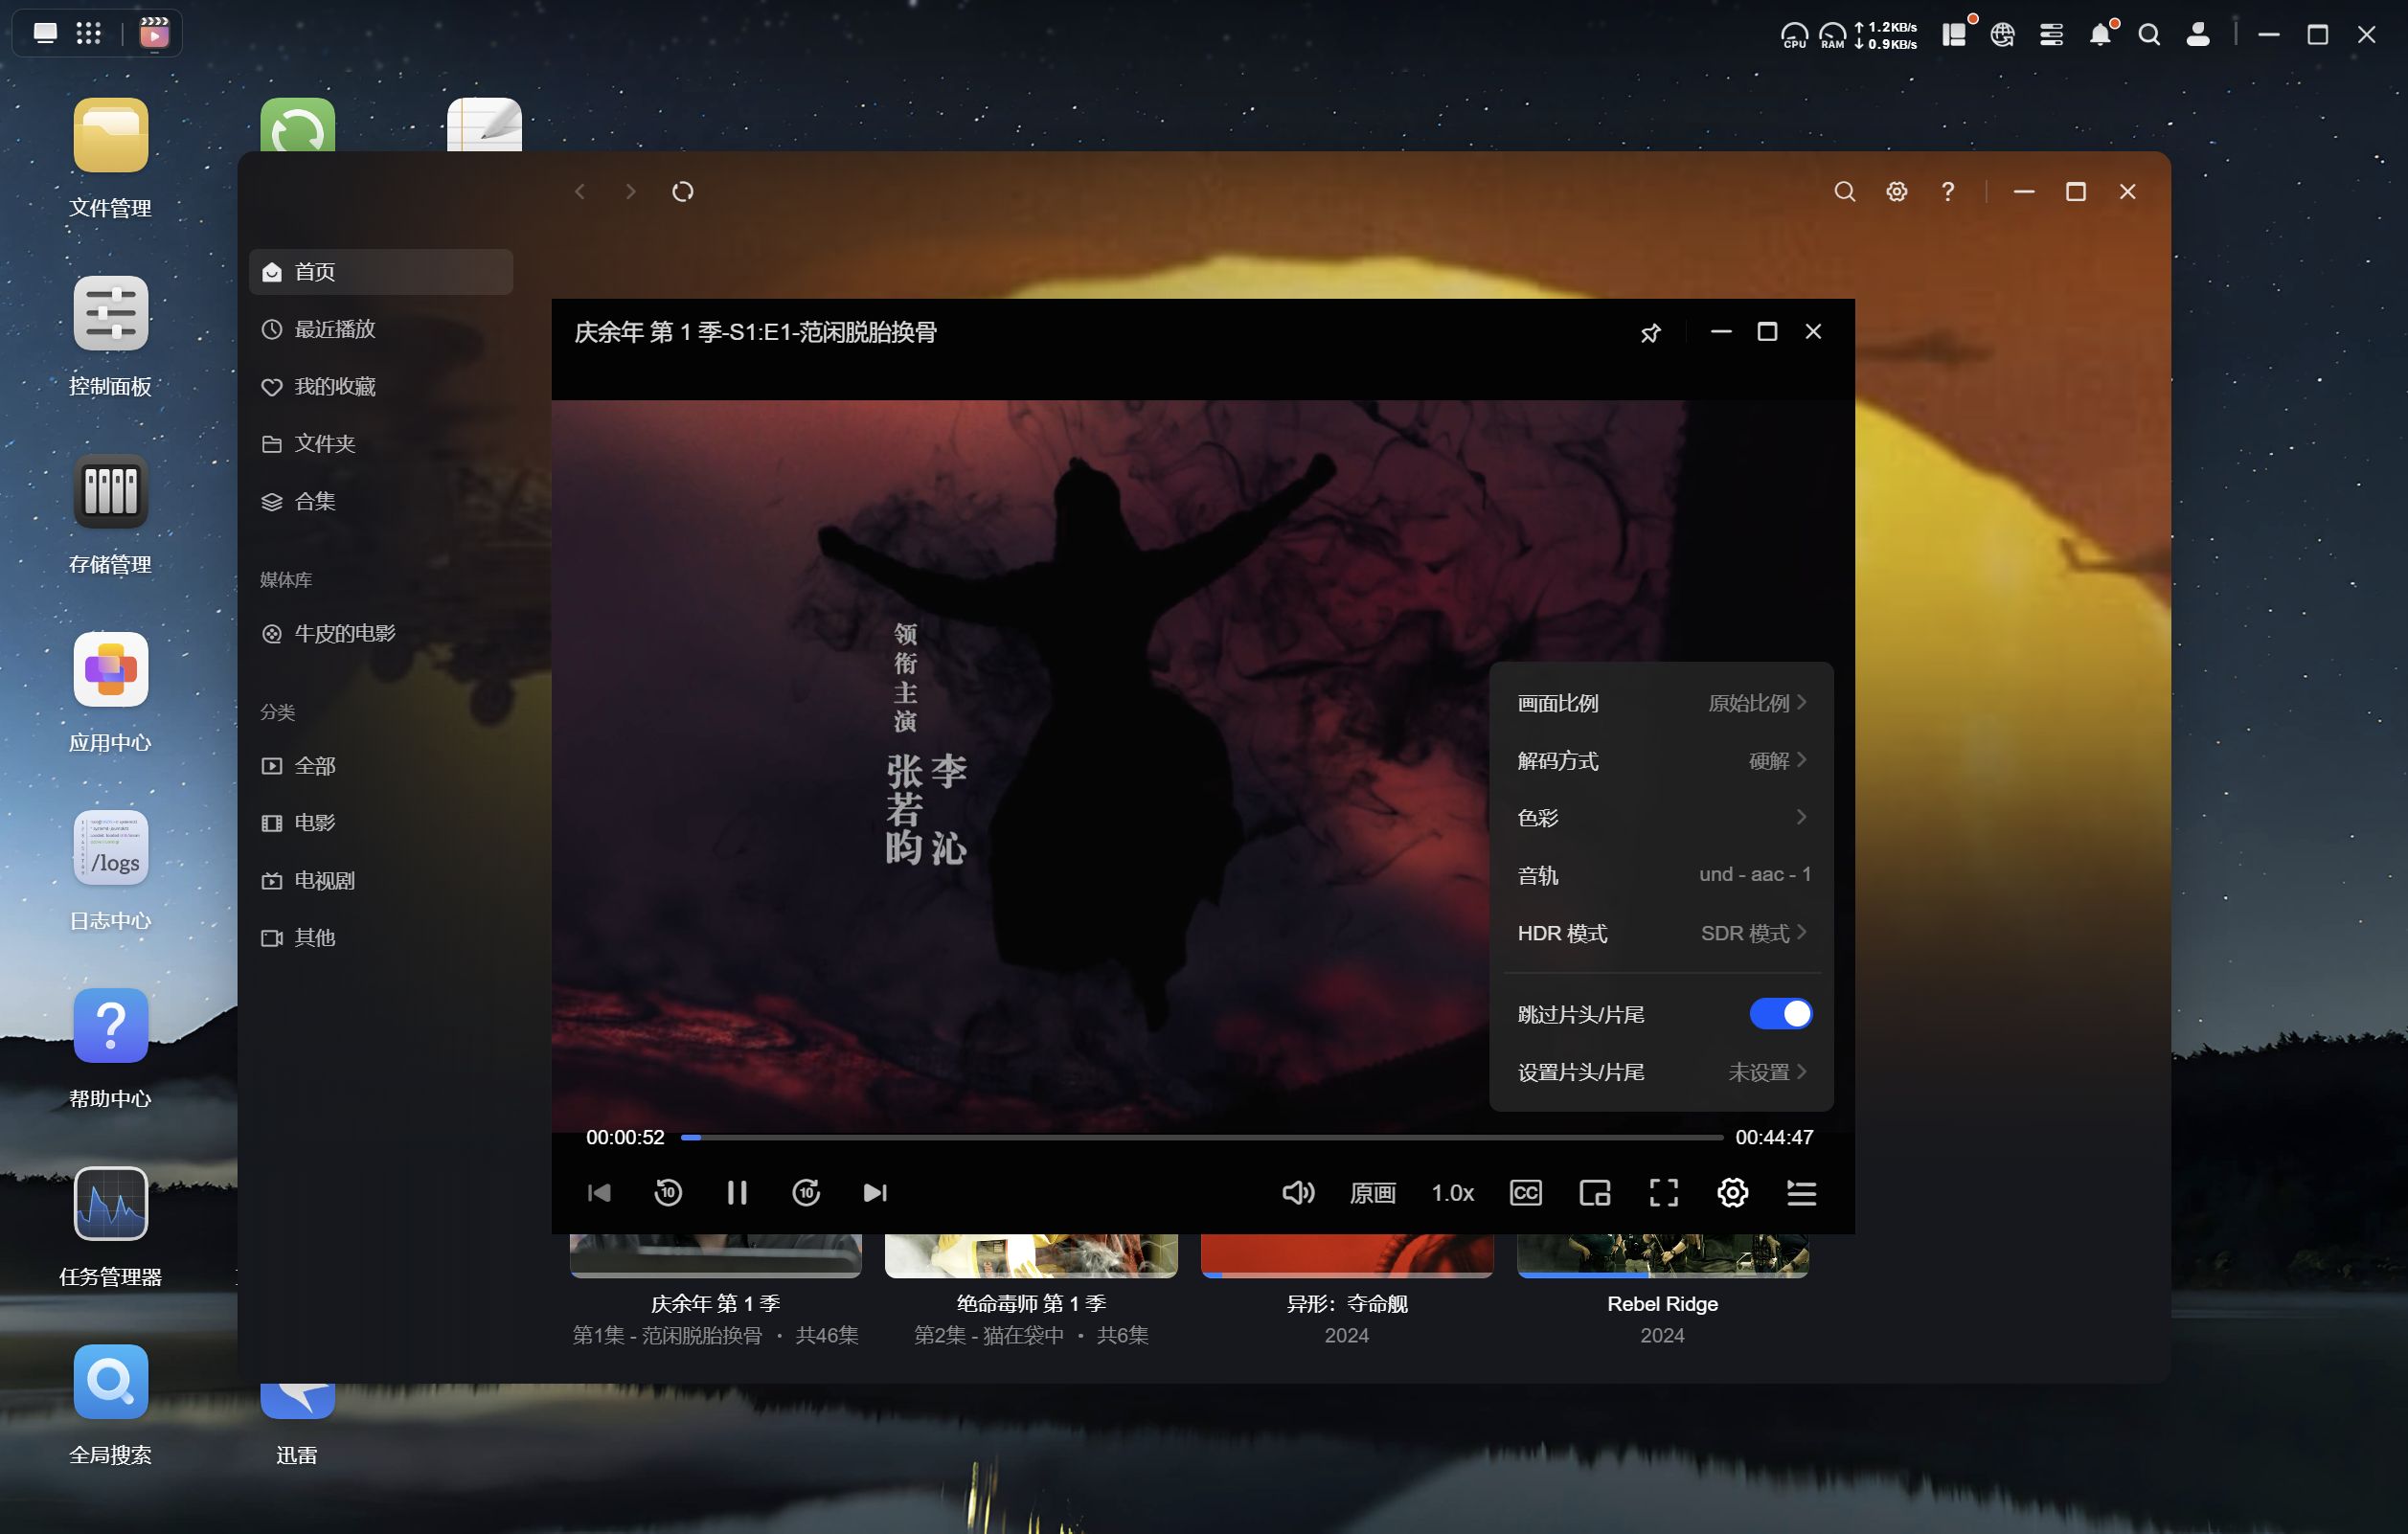
Task: Mute the player volume
Action: tap(1297, 1192)
